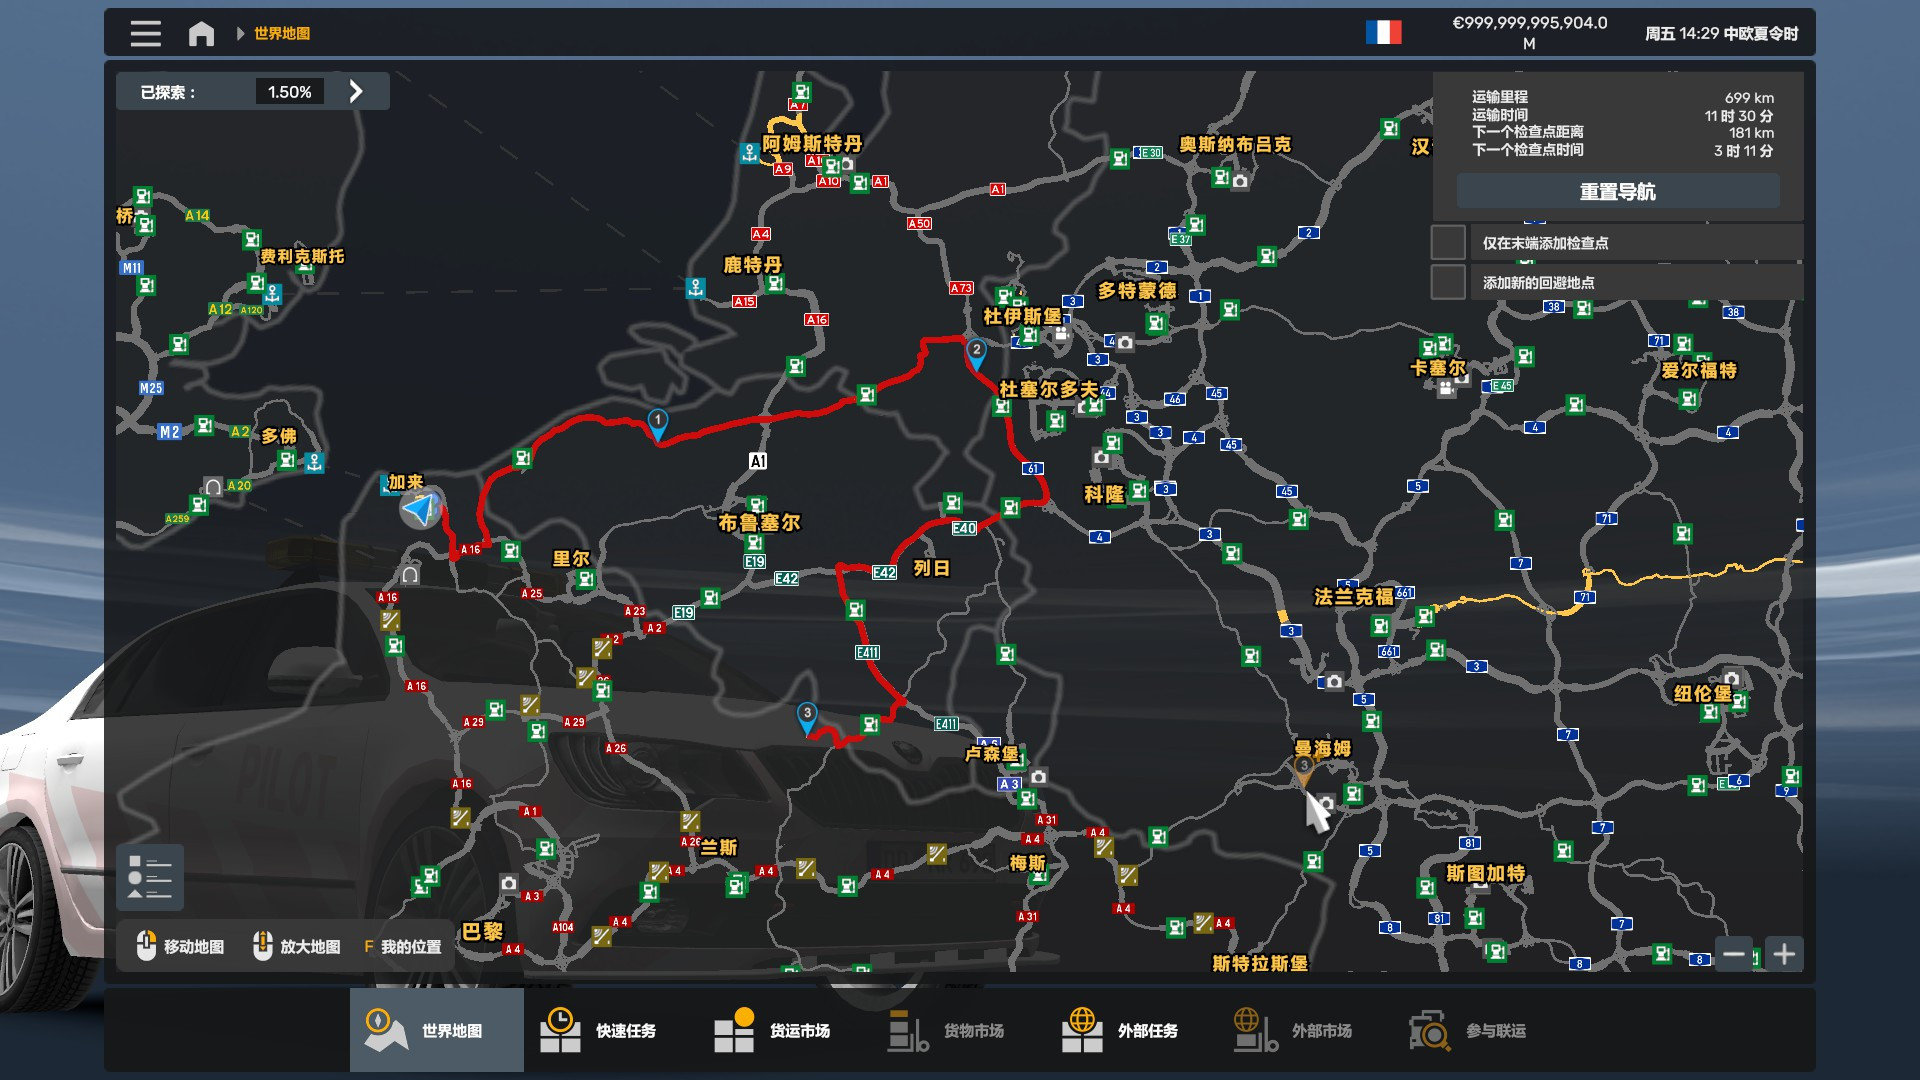
Task: Enable 仅在末端添加检查点 checkbox
Action: point(1448,243)
